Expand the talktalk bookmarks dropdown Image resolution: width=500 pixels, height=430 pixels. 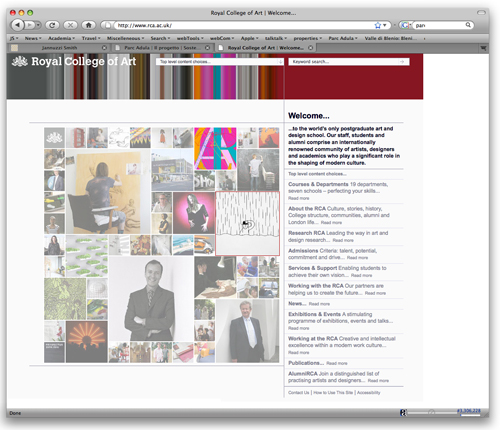[x=276, y=38]
